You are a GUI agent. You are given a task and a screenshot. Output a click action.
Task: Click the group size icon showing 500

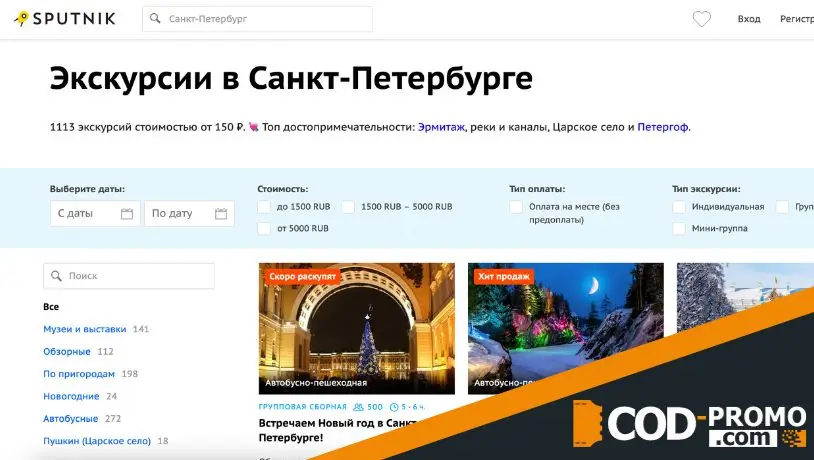coord(358,407)
